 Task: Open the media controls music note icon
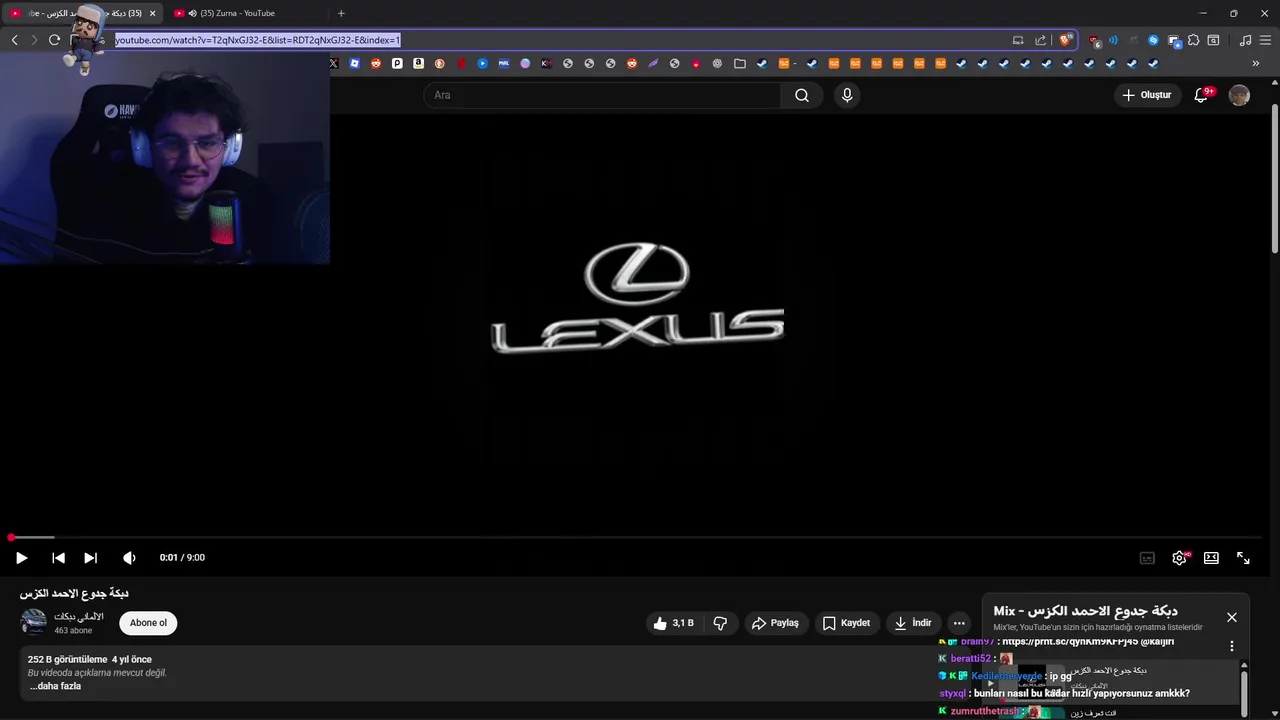pos(1245,40)
